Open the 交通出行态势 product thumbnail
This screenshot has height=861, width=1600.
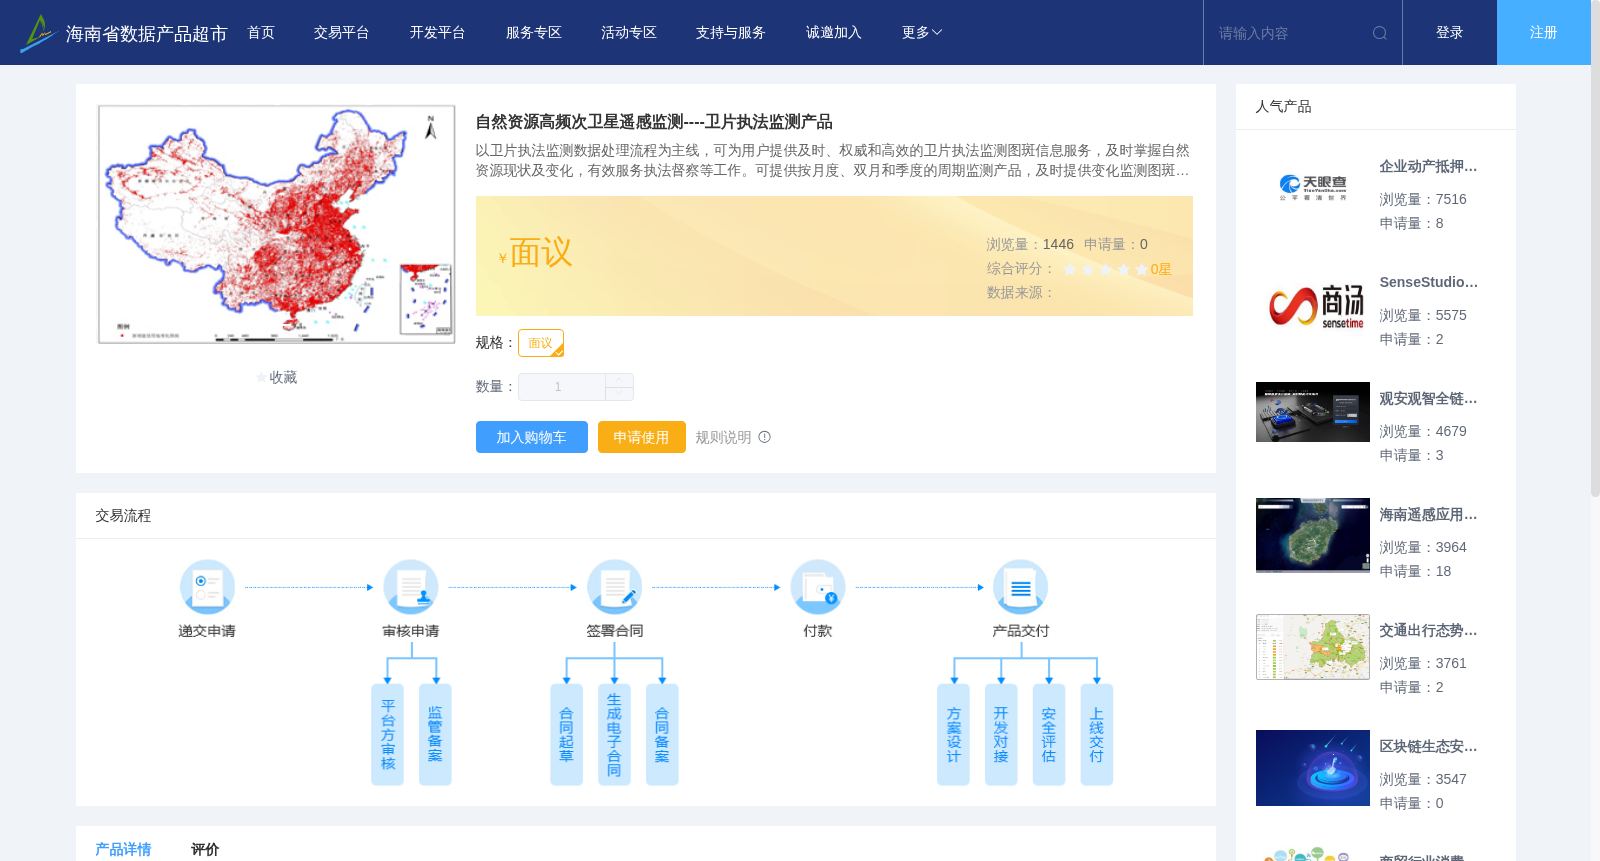(x=1313, y=647)
